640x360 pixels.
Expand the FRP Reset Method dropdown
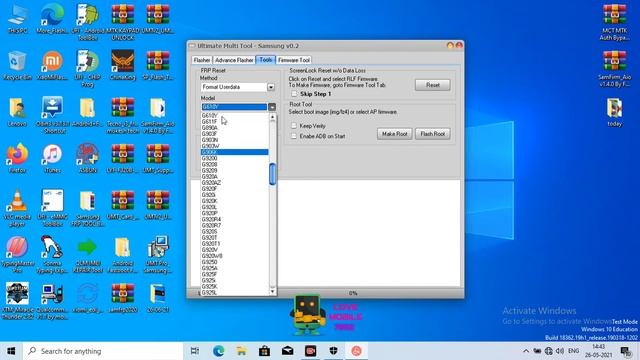(271, 87)
